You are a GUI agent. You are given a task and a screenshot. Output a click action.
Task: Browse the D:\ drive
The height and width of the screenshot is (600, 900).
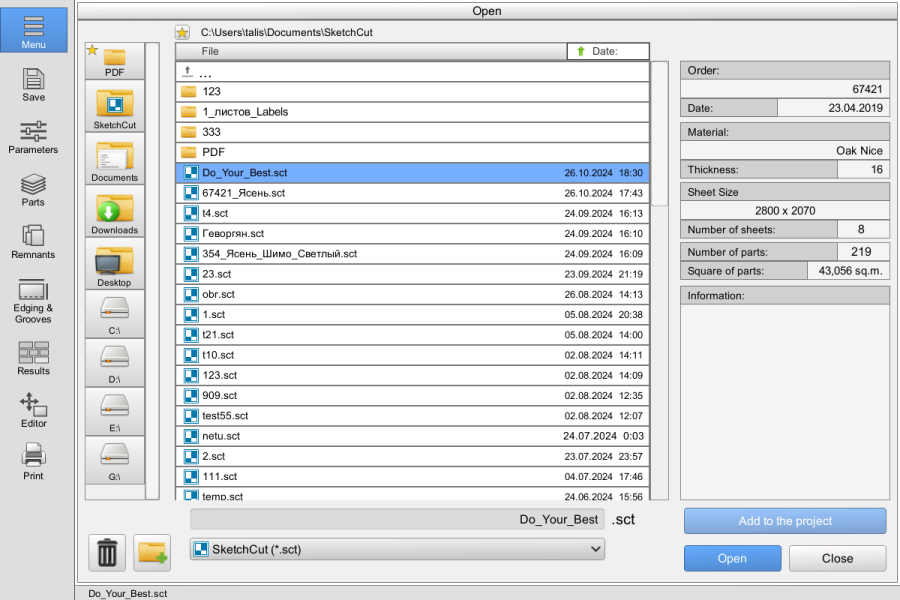coord(115,363)
